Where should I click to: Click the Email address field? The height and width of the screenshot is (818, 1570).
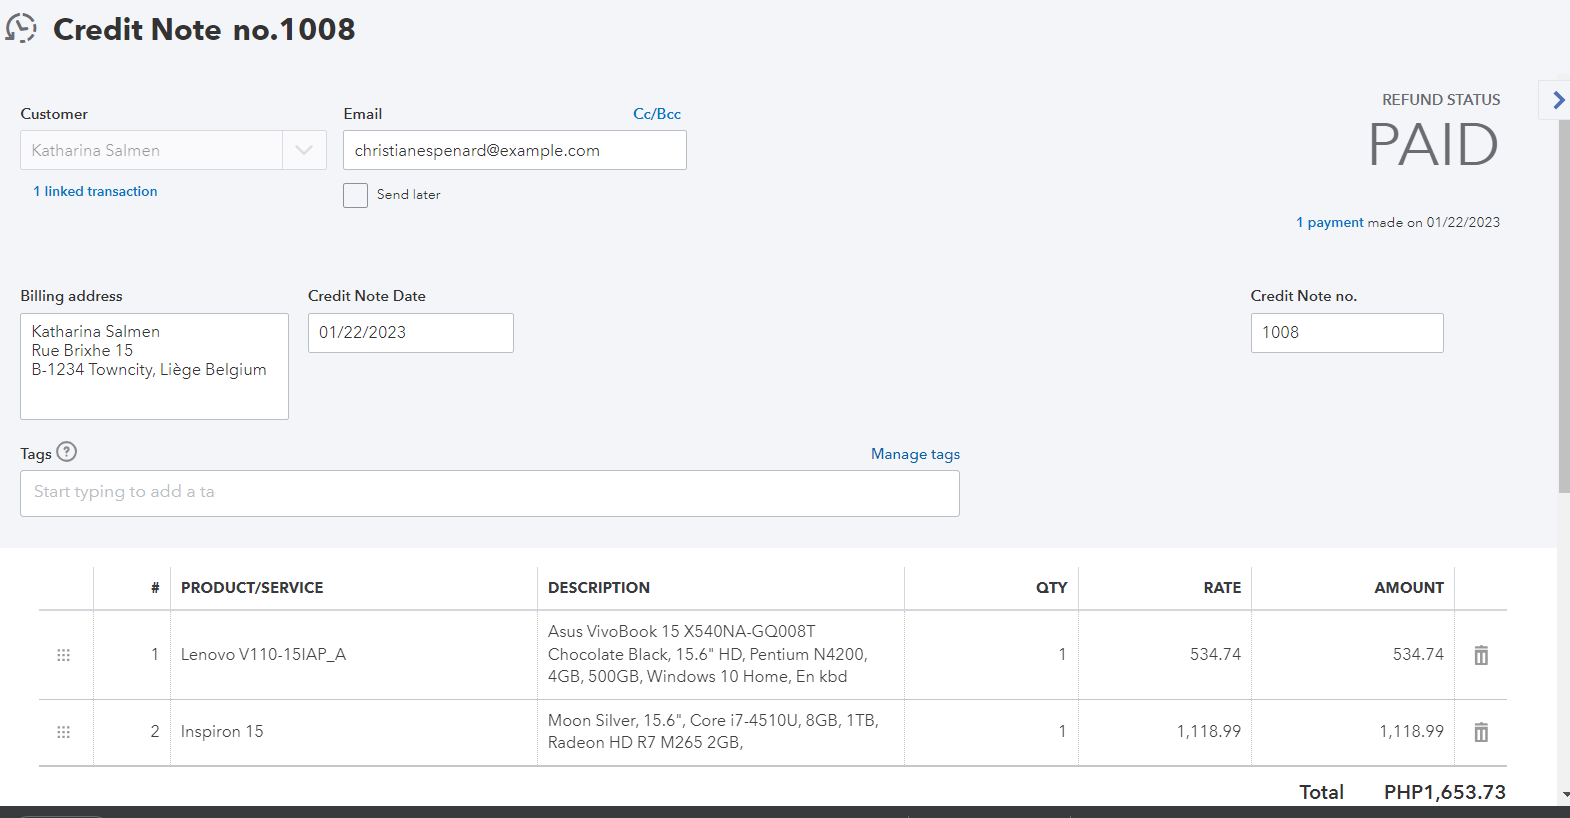[x=514, y=150]
